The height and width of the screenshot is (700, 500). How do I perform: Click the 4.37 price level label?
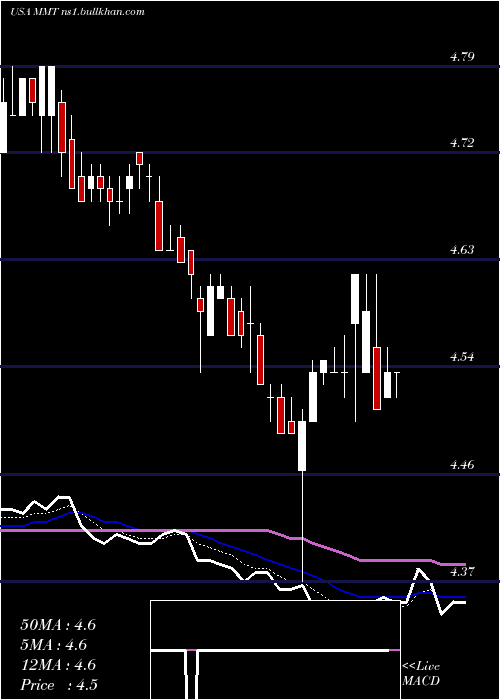pyautogui.click(x=462, y=571)
